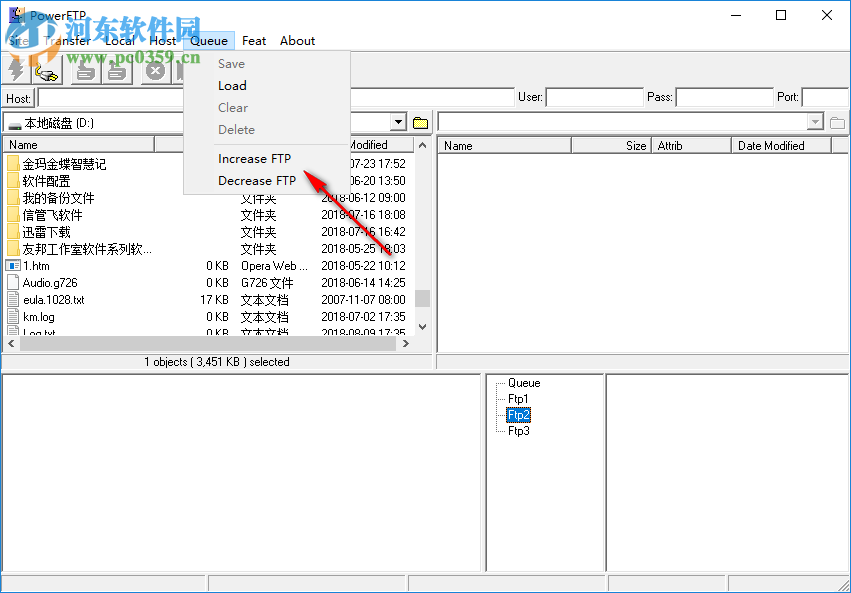This screenshot has width=851, height=593.
Task: Click the Abort transfer X icon
Action: tap(155, 71)
